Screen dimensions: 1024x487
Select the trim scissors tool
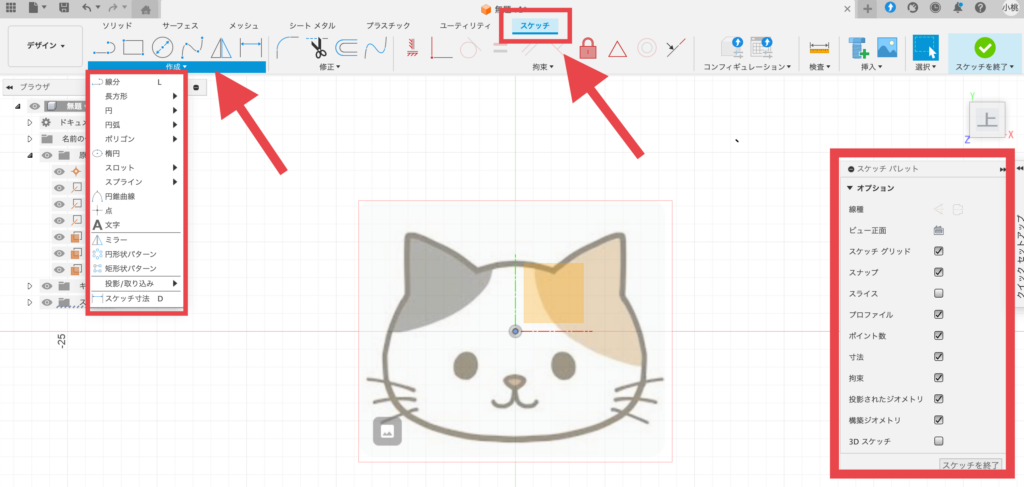click(318, 47)
